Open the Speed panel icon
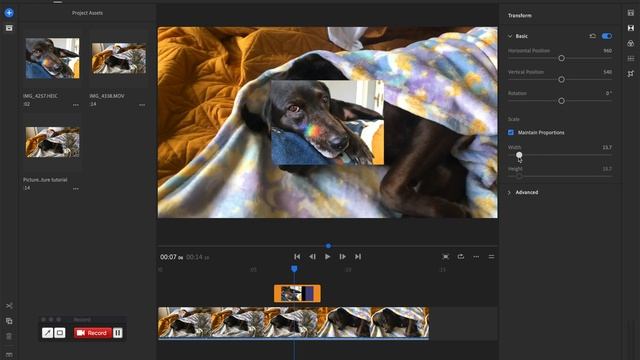 click(631, 58)
